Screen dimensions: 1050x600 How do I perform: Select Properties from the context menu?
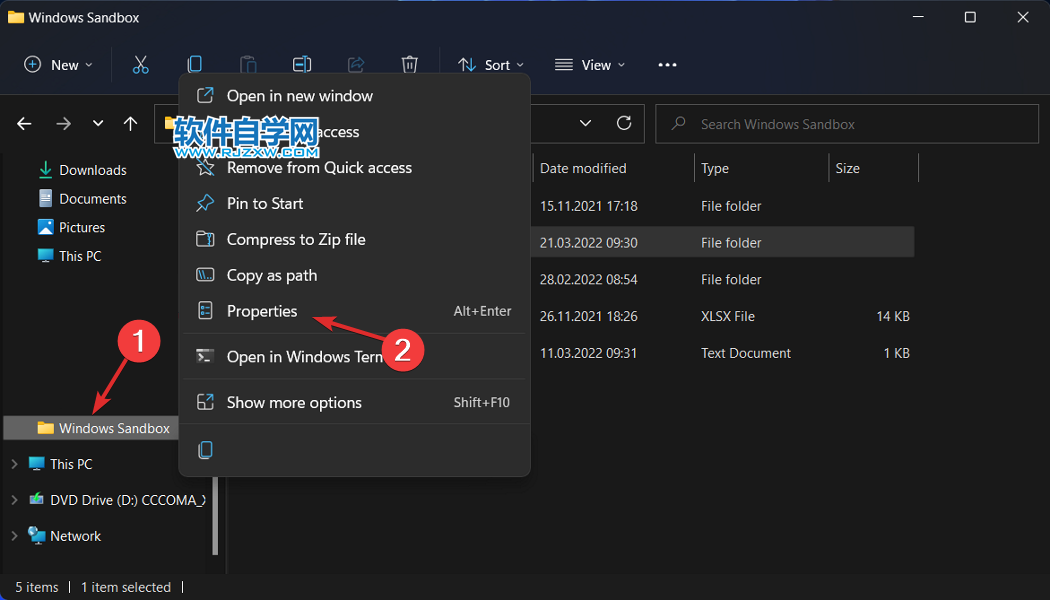click(262, 311)
